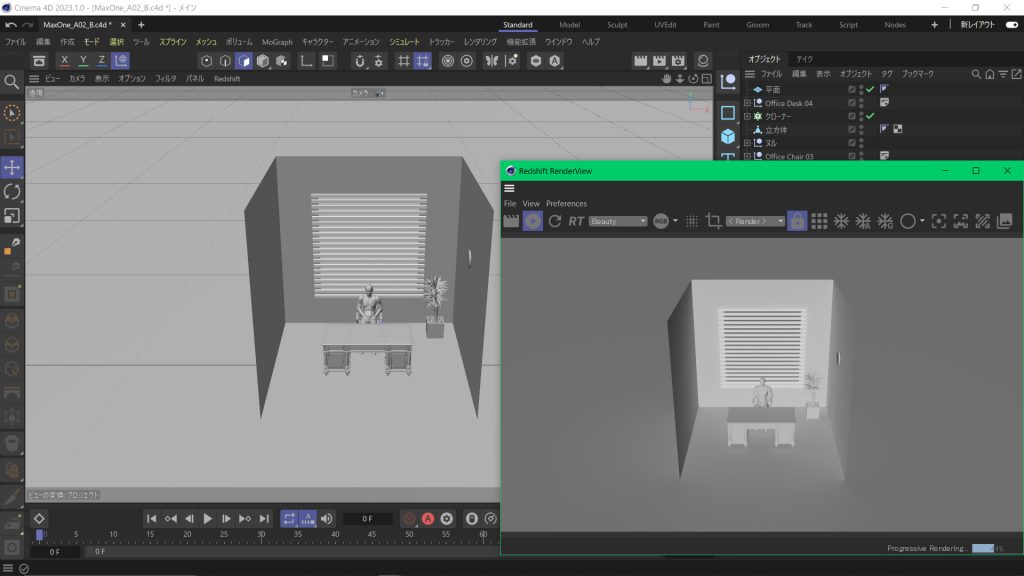Activate the RT mode in Redshift RenderView
The width and height of the screenshot is (1024, 576).
(576, 221)
